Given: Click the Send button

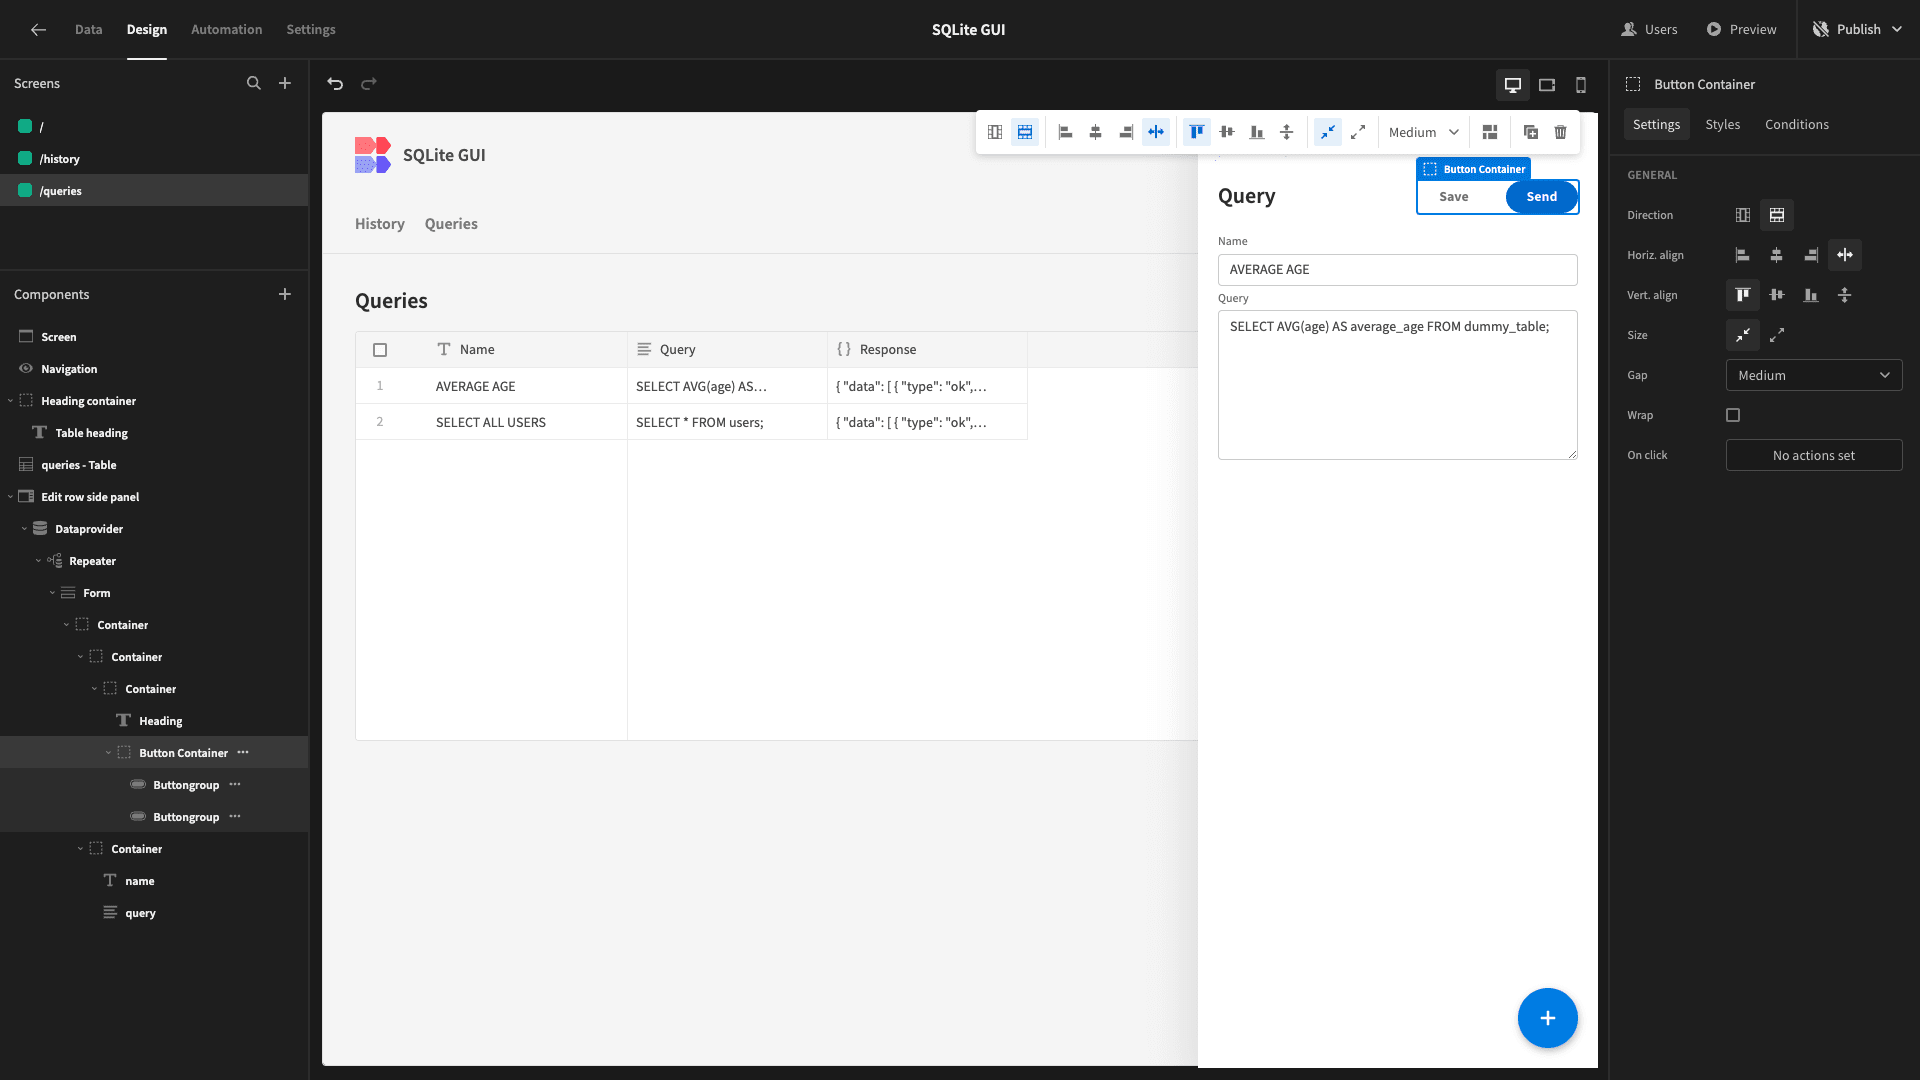Looking at the screenshot, I should click(1541, 197).
